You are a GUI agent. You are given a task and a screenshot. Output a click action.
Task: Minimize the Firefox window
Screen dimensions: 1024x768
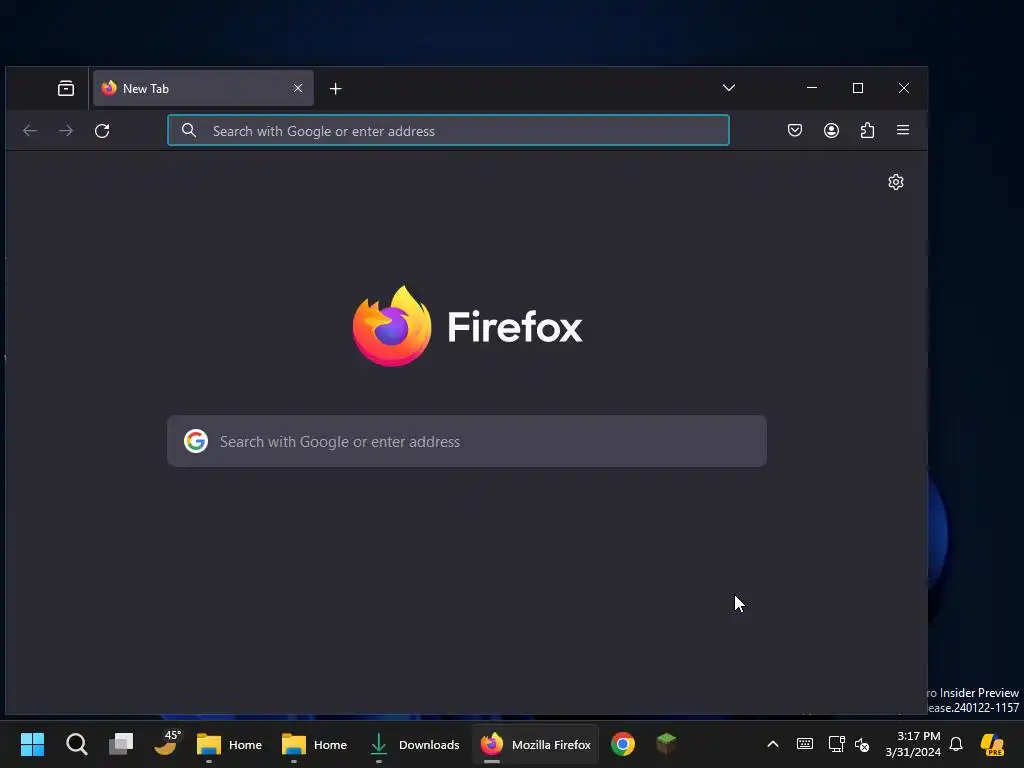812,88
